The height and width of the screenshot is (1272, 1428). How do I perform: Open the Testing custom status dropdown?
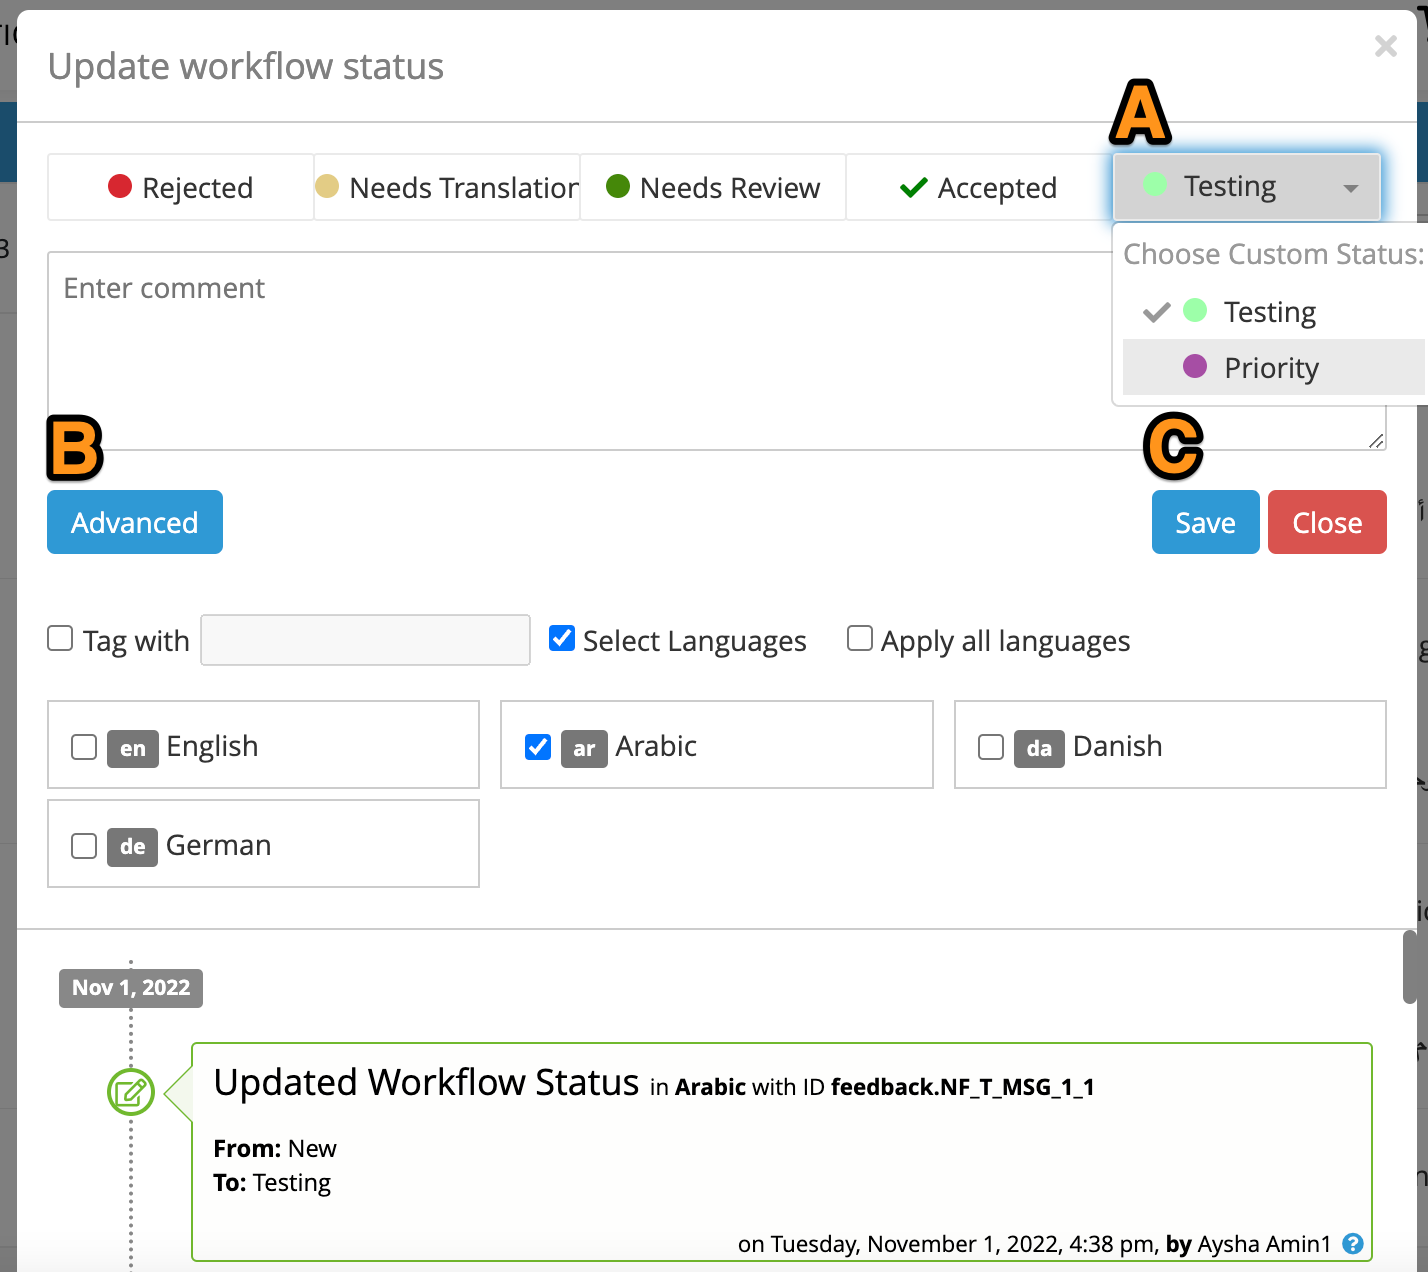tap(1349, 187)
